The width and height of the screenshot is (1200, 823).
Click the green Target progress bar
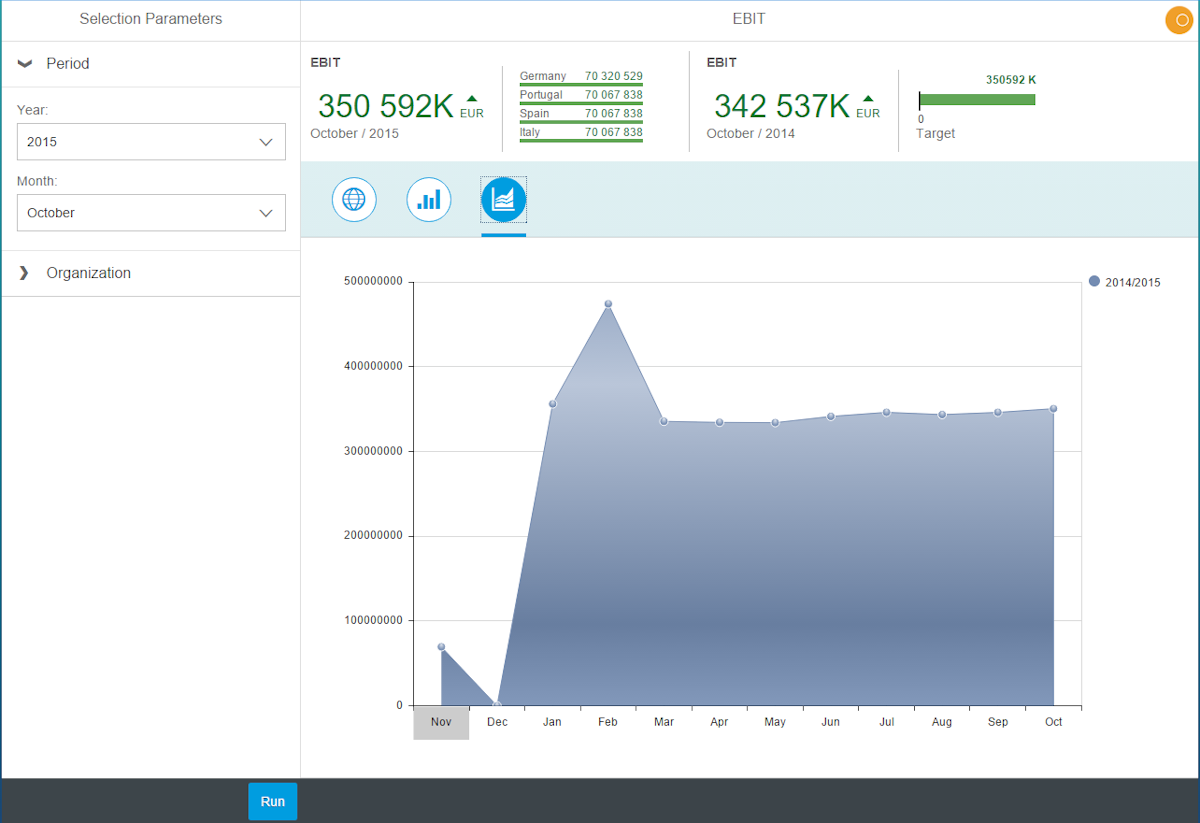(x=977, y=99)
